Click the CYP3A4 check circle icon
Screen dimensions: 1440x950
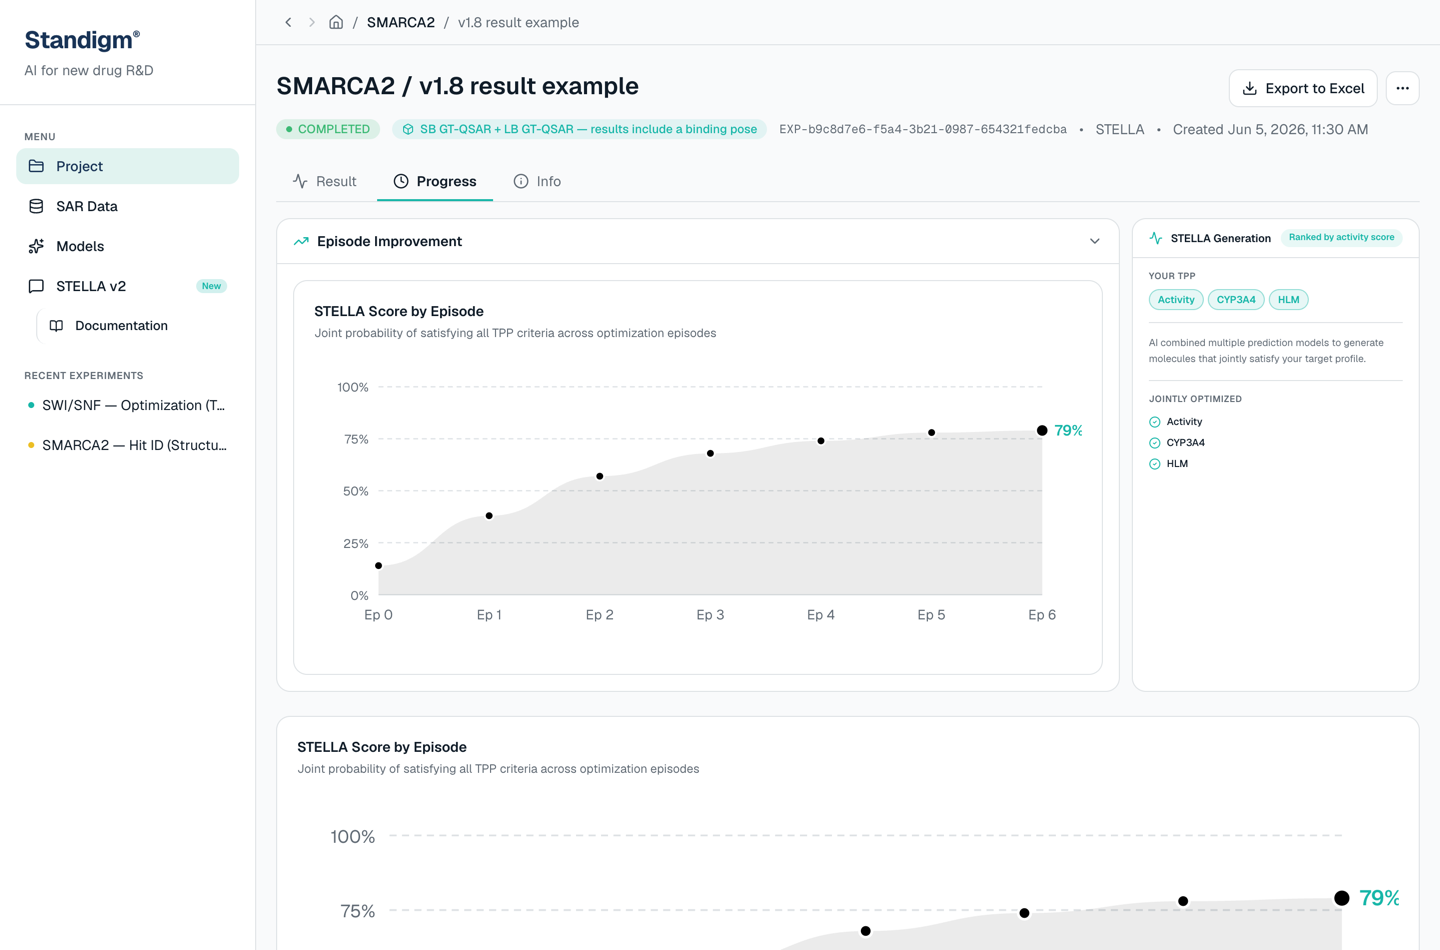1155,443
